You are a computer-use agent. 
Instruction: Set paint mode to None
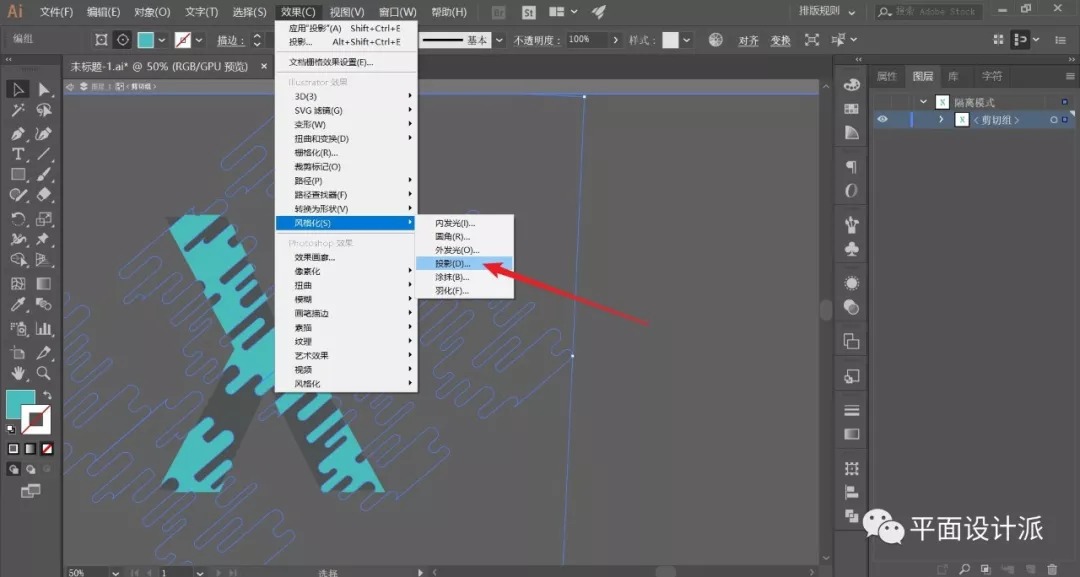(x=47, y=449)
